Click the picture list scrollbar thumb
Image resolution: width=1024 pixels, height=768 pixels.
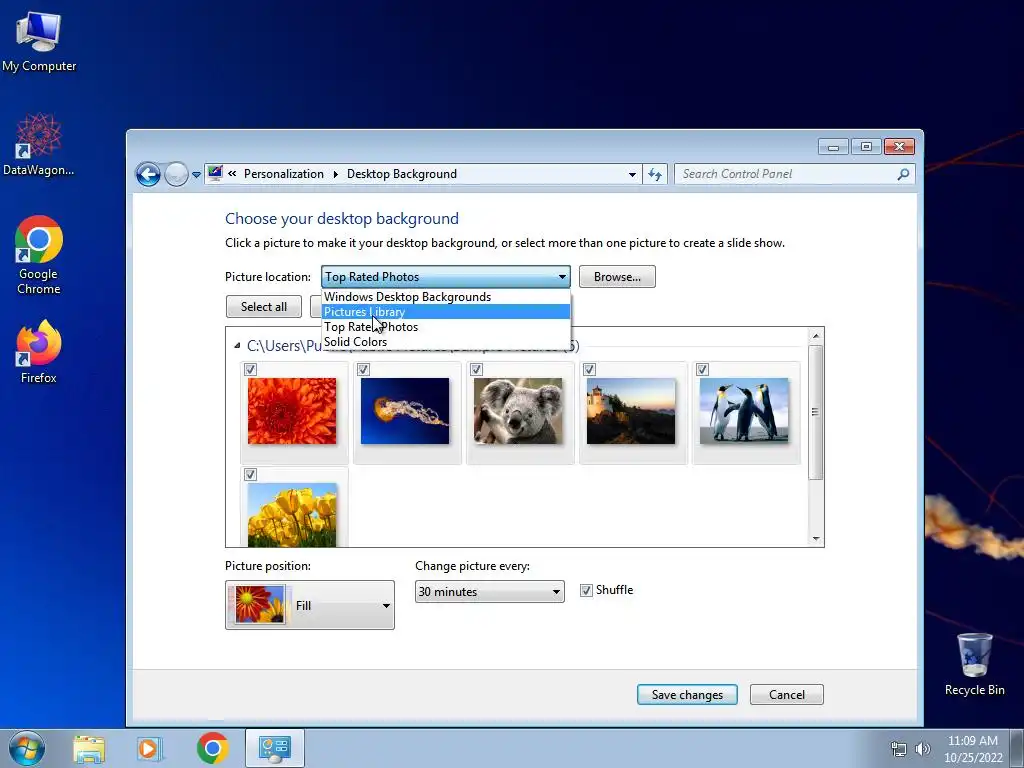pyautogui.click(x=816, y=412)
